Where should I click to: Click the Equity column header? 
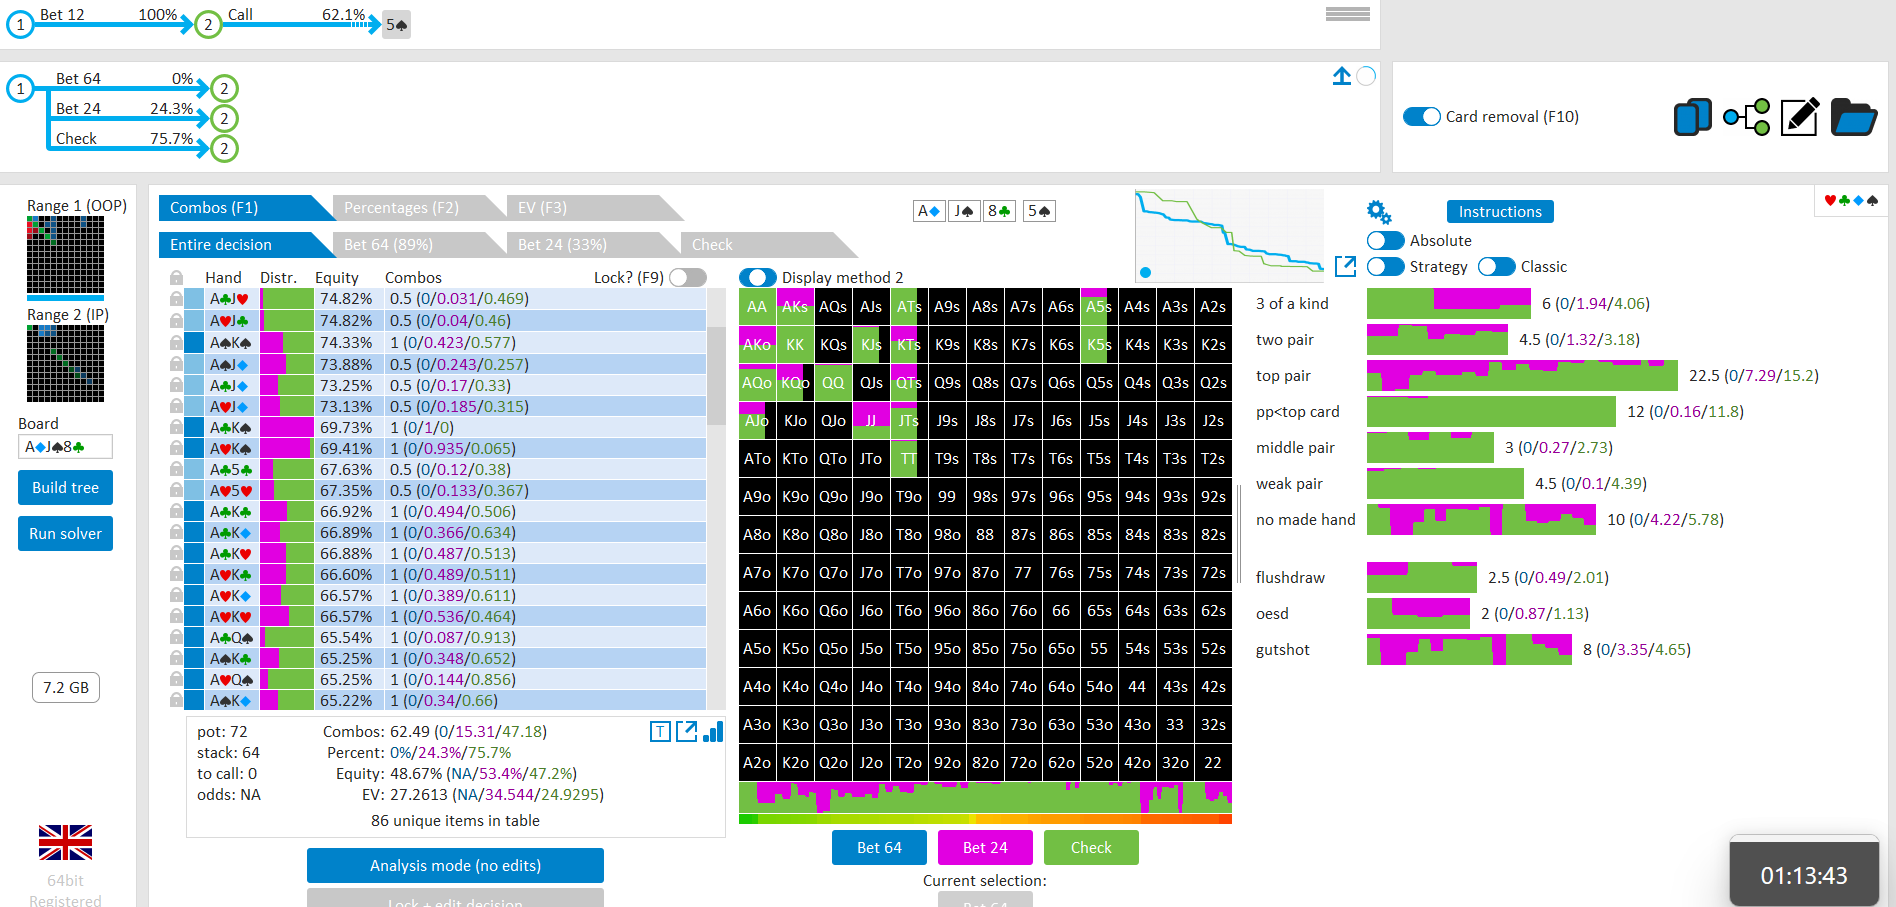point(337,278)
